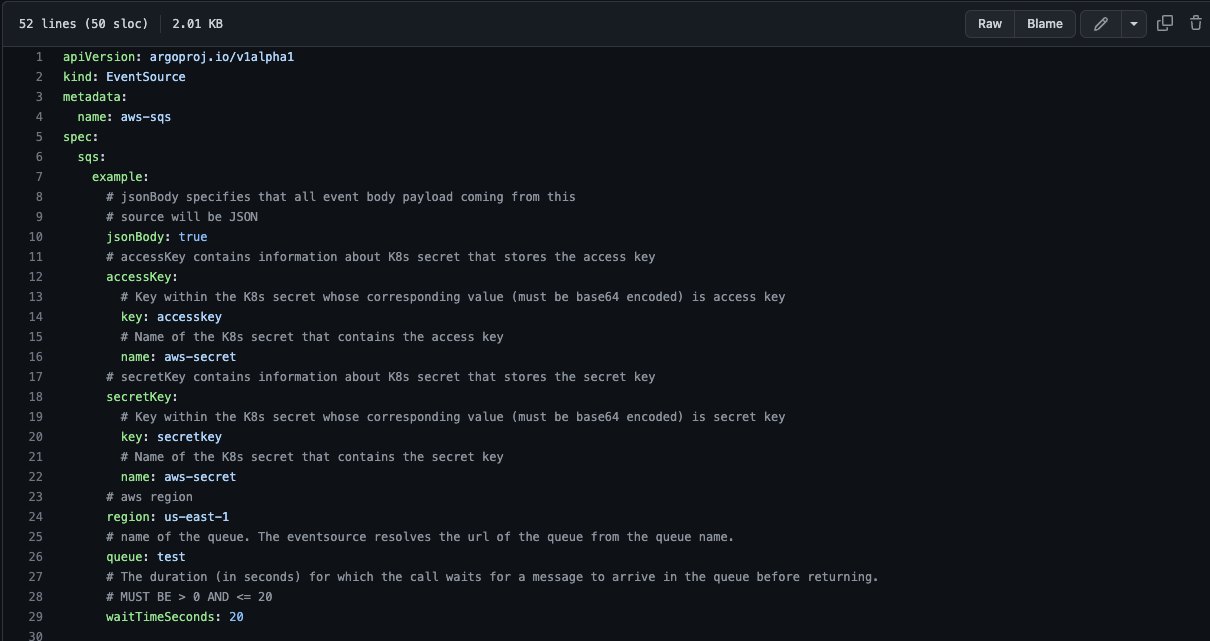Click the trash icon to delete file
Viewport: 1210px width, 641px height.
[1195, 24]
